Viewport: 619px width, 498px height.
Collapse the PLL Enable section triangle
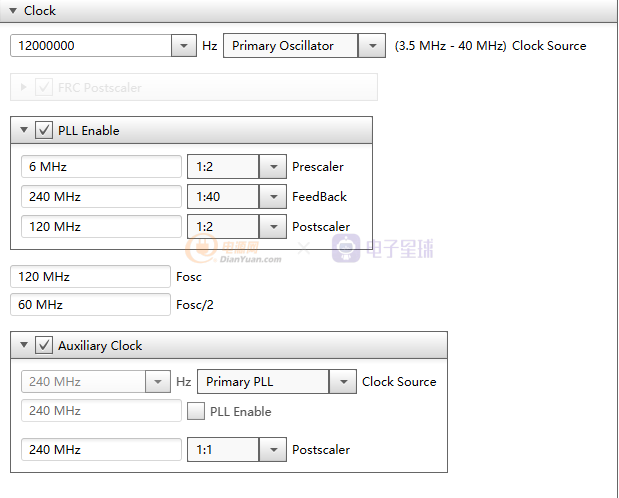pyautogui.click(x=24, y=131)
